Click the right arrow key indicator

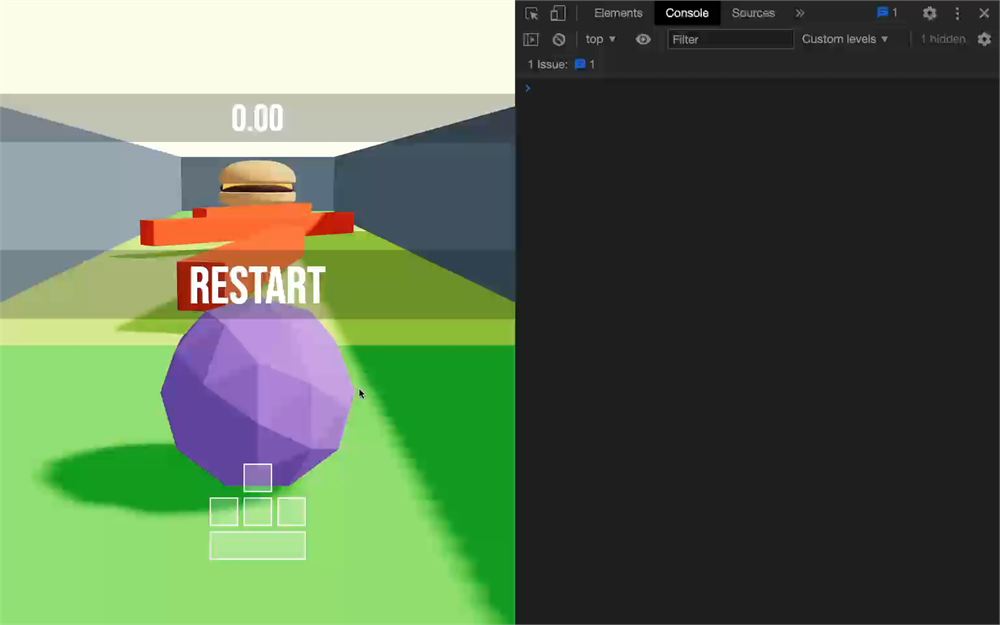point(291,511)
